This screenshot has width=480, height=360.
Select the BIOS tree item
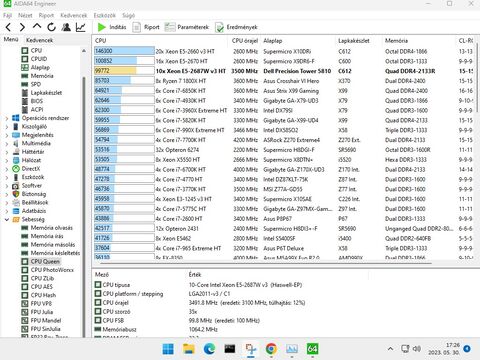tap(32, 101)
